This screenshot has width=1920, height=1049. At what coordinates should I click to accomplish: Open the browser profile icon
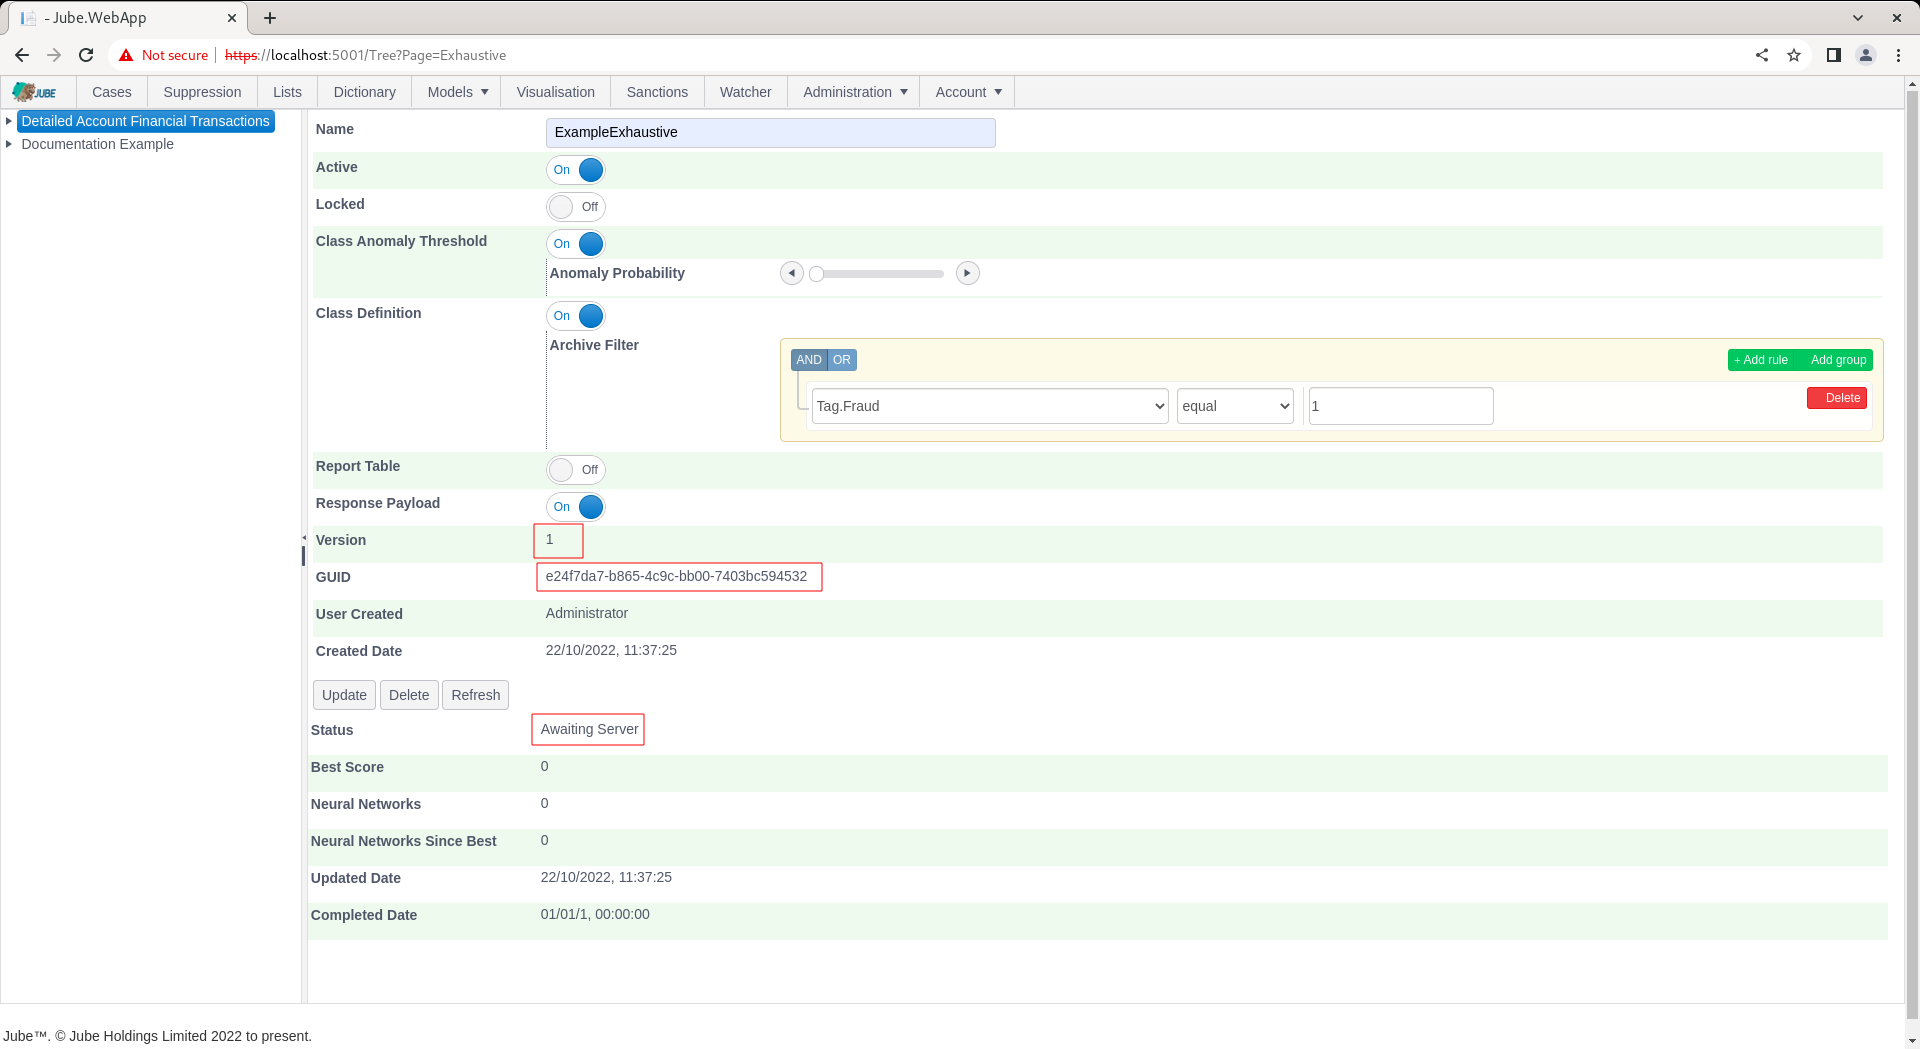point(1866,55)
